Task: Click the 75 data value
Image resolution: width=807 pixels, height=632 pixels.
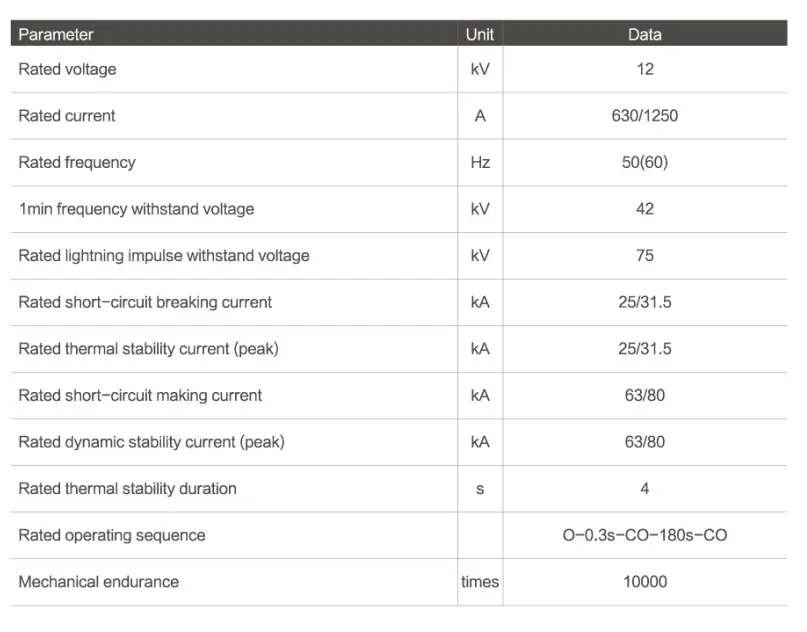Action: point(645,255)
